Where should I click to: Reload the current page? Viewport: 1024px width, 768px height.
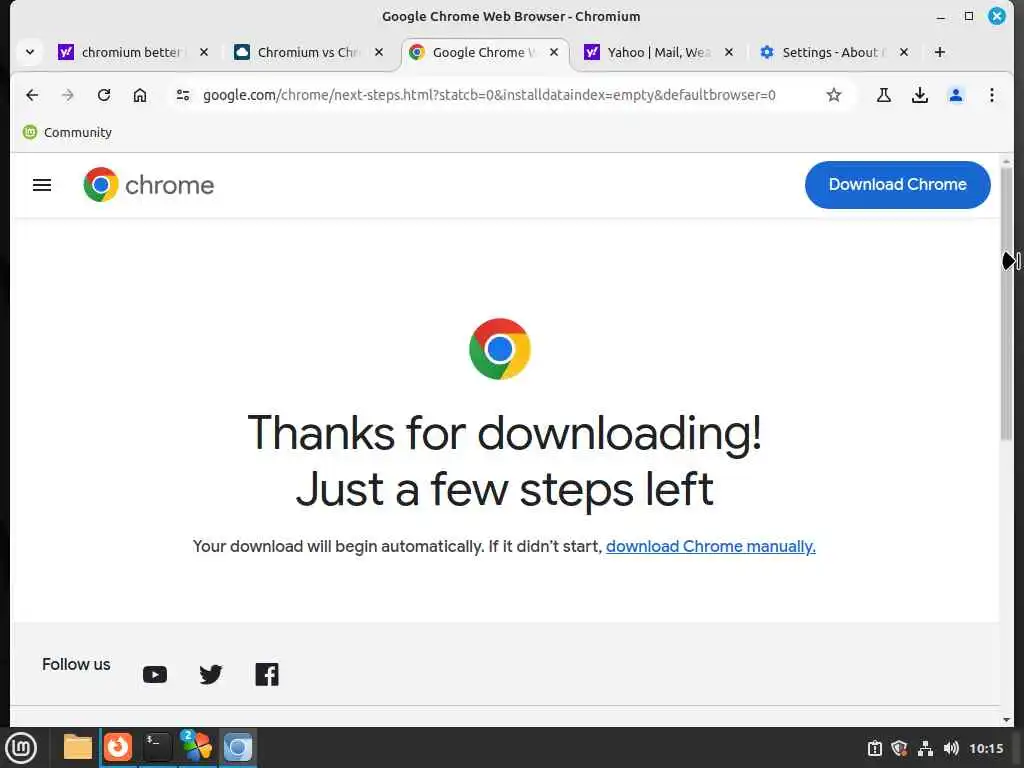pyautogui.click(x=104, y=95)
